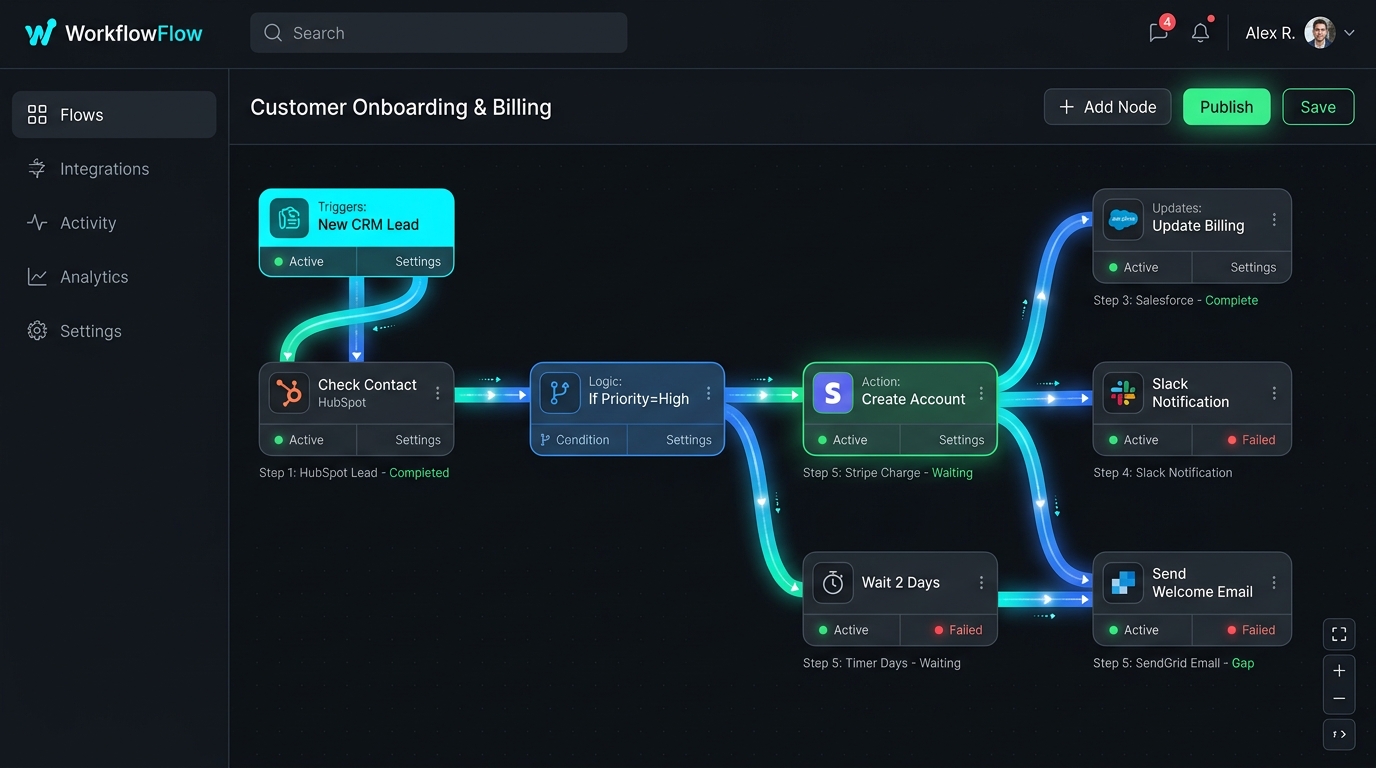Click the Publish button

pos(1226,107)
